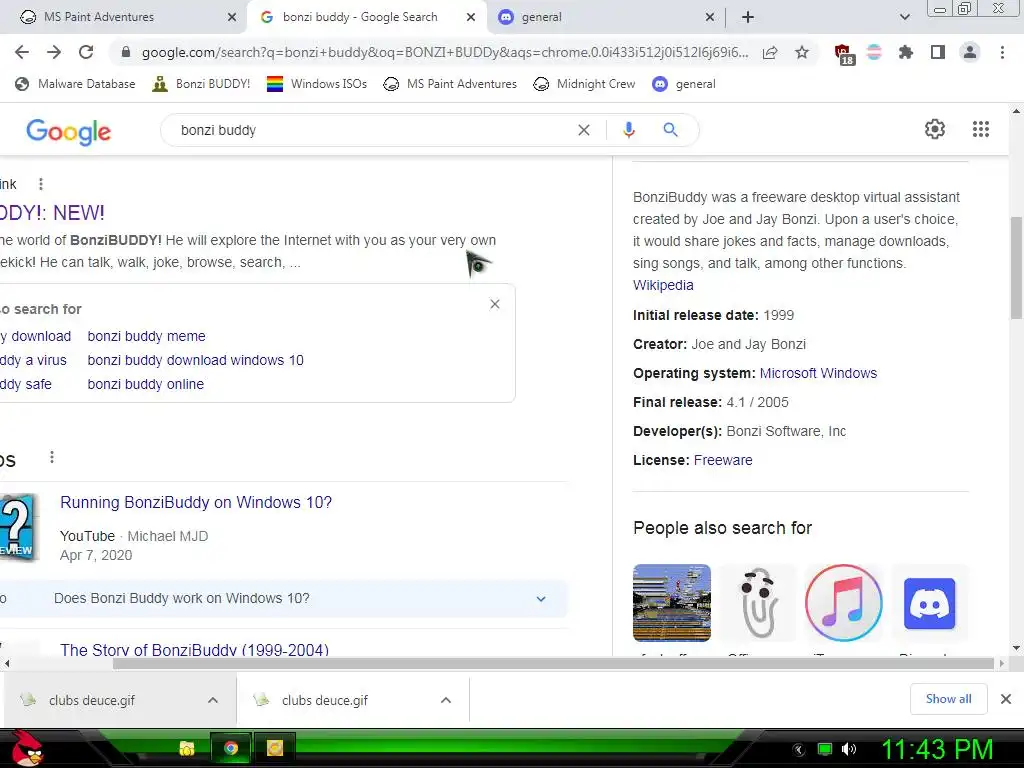Clear the search box text

[x=584, y=131]
